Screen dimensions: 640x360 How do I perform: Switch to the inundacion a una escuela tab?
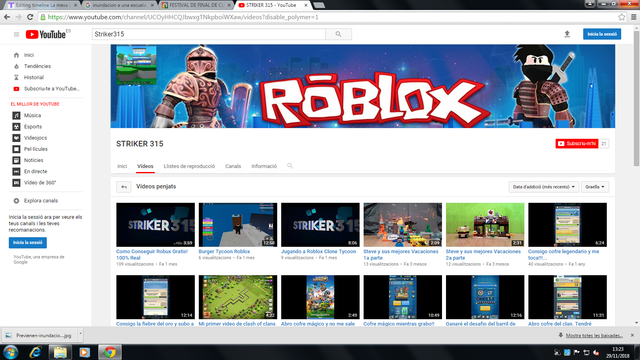click(118, 5)
